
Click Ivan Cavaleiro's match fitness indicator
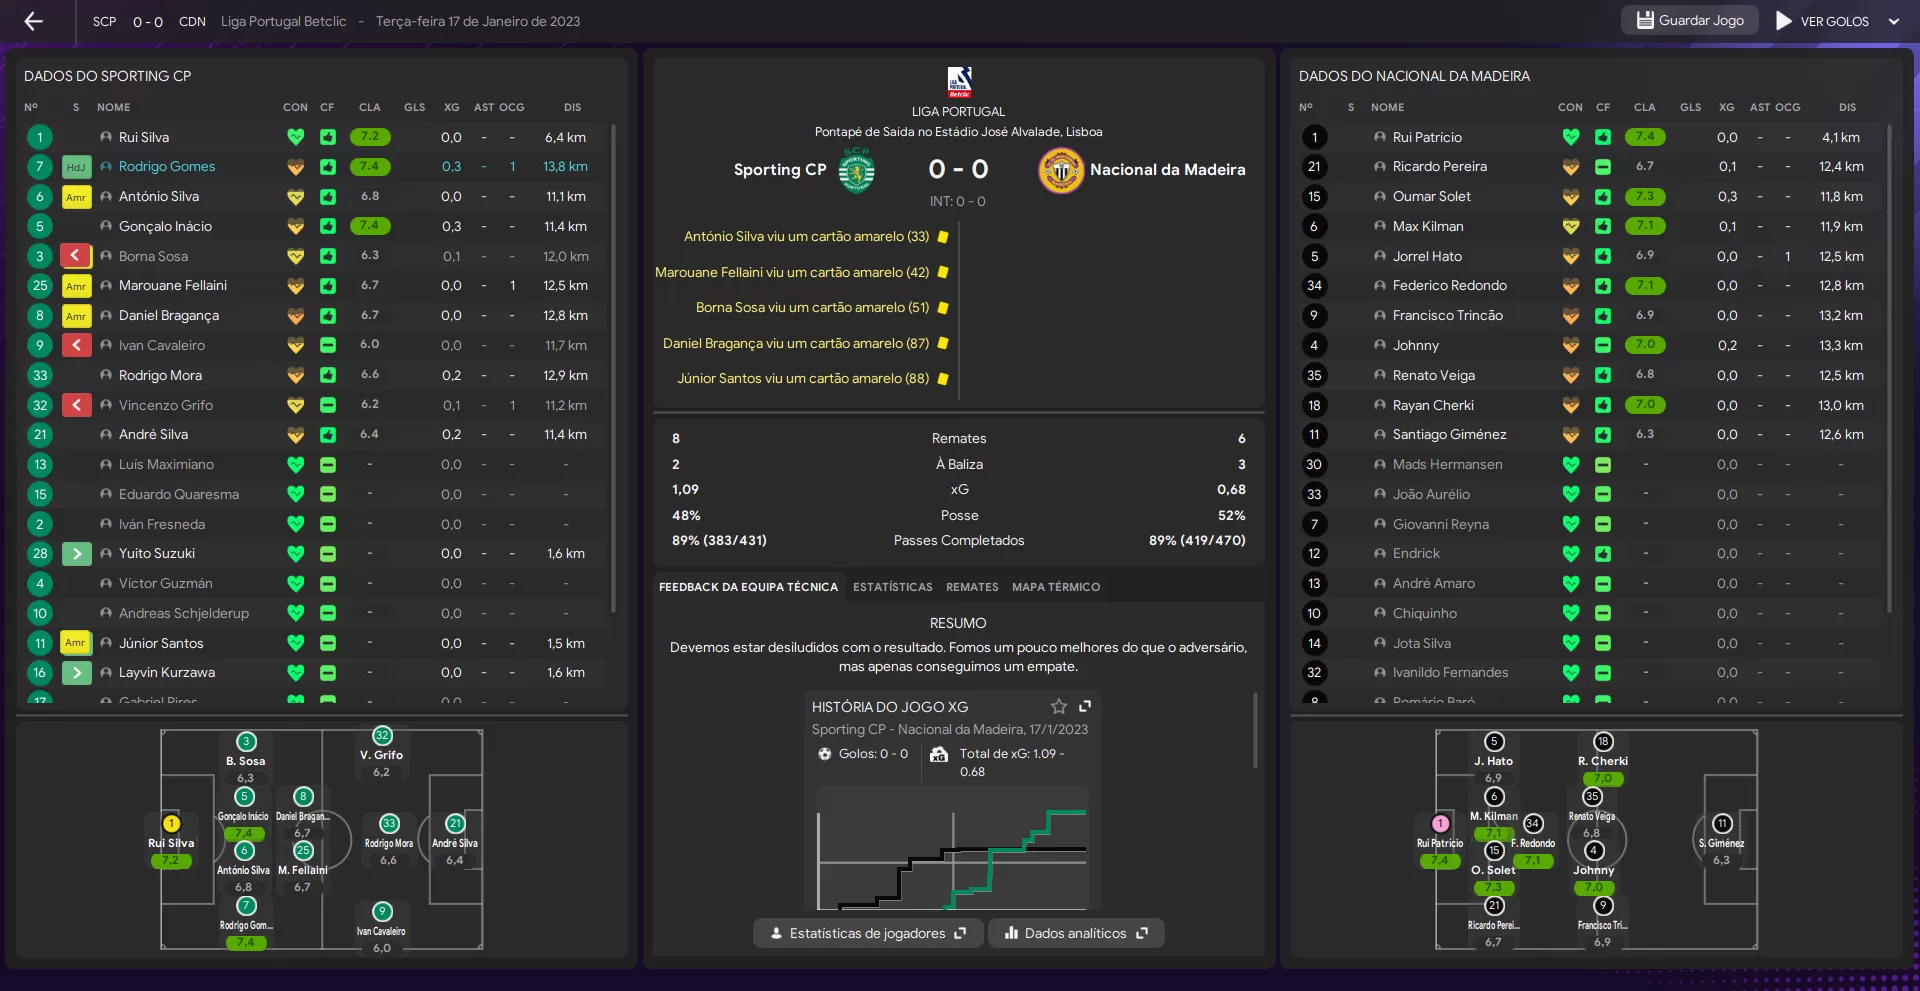[327, 345]
